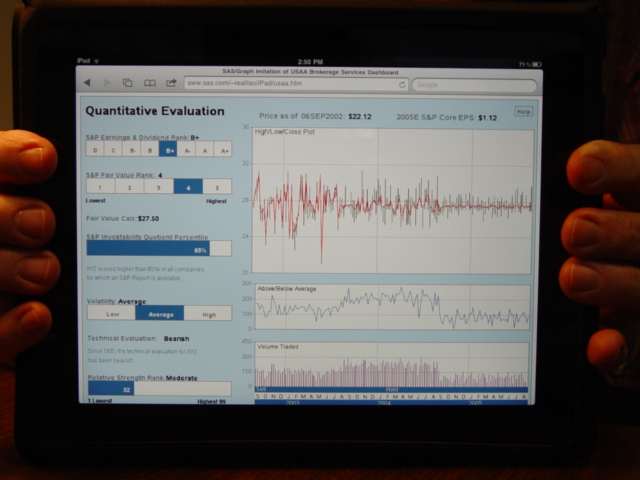Open the bookmarks book icon
The width and height of the screenshot is (640, 480).
(x=150, y=83)
